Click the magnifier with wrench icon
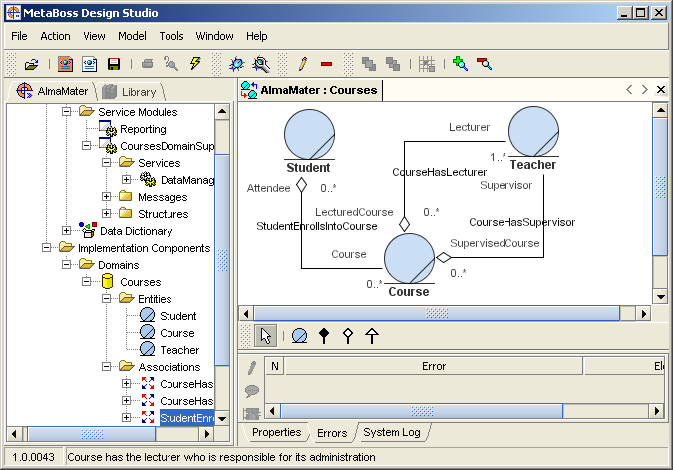This screenshot has height=470, width=673. [261, 64]
